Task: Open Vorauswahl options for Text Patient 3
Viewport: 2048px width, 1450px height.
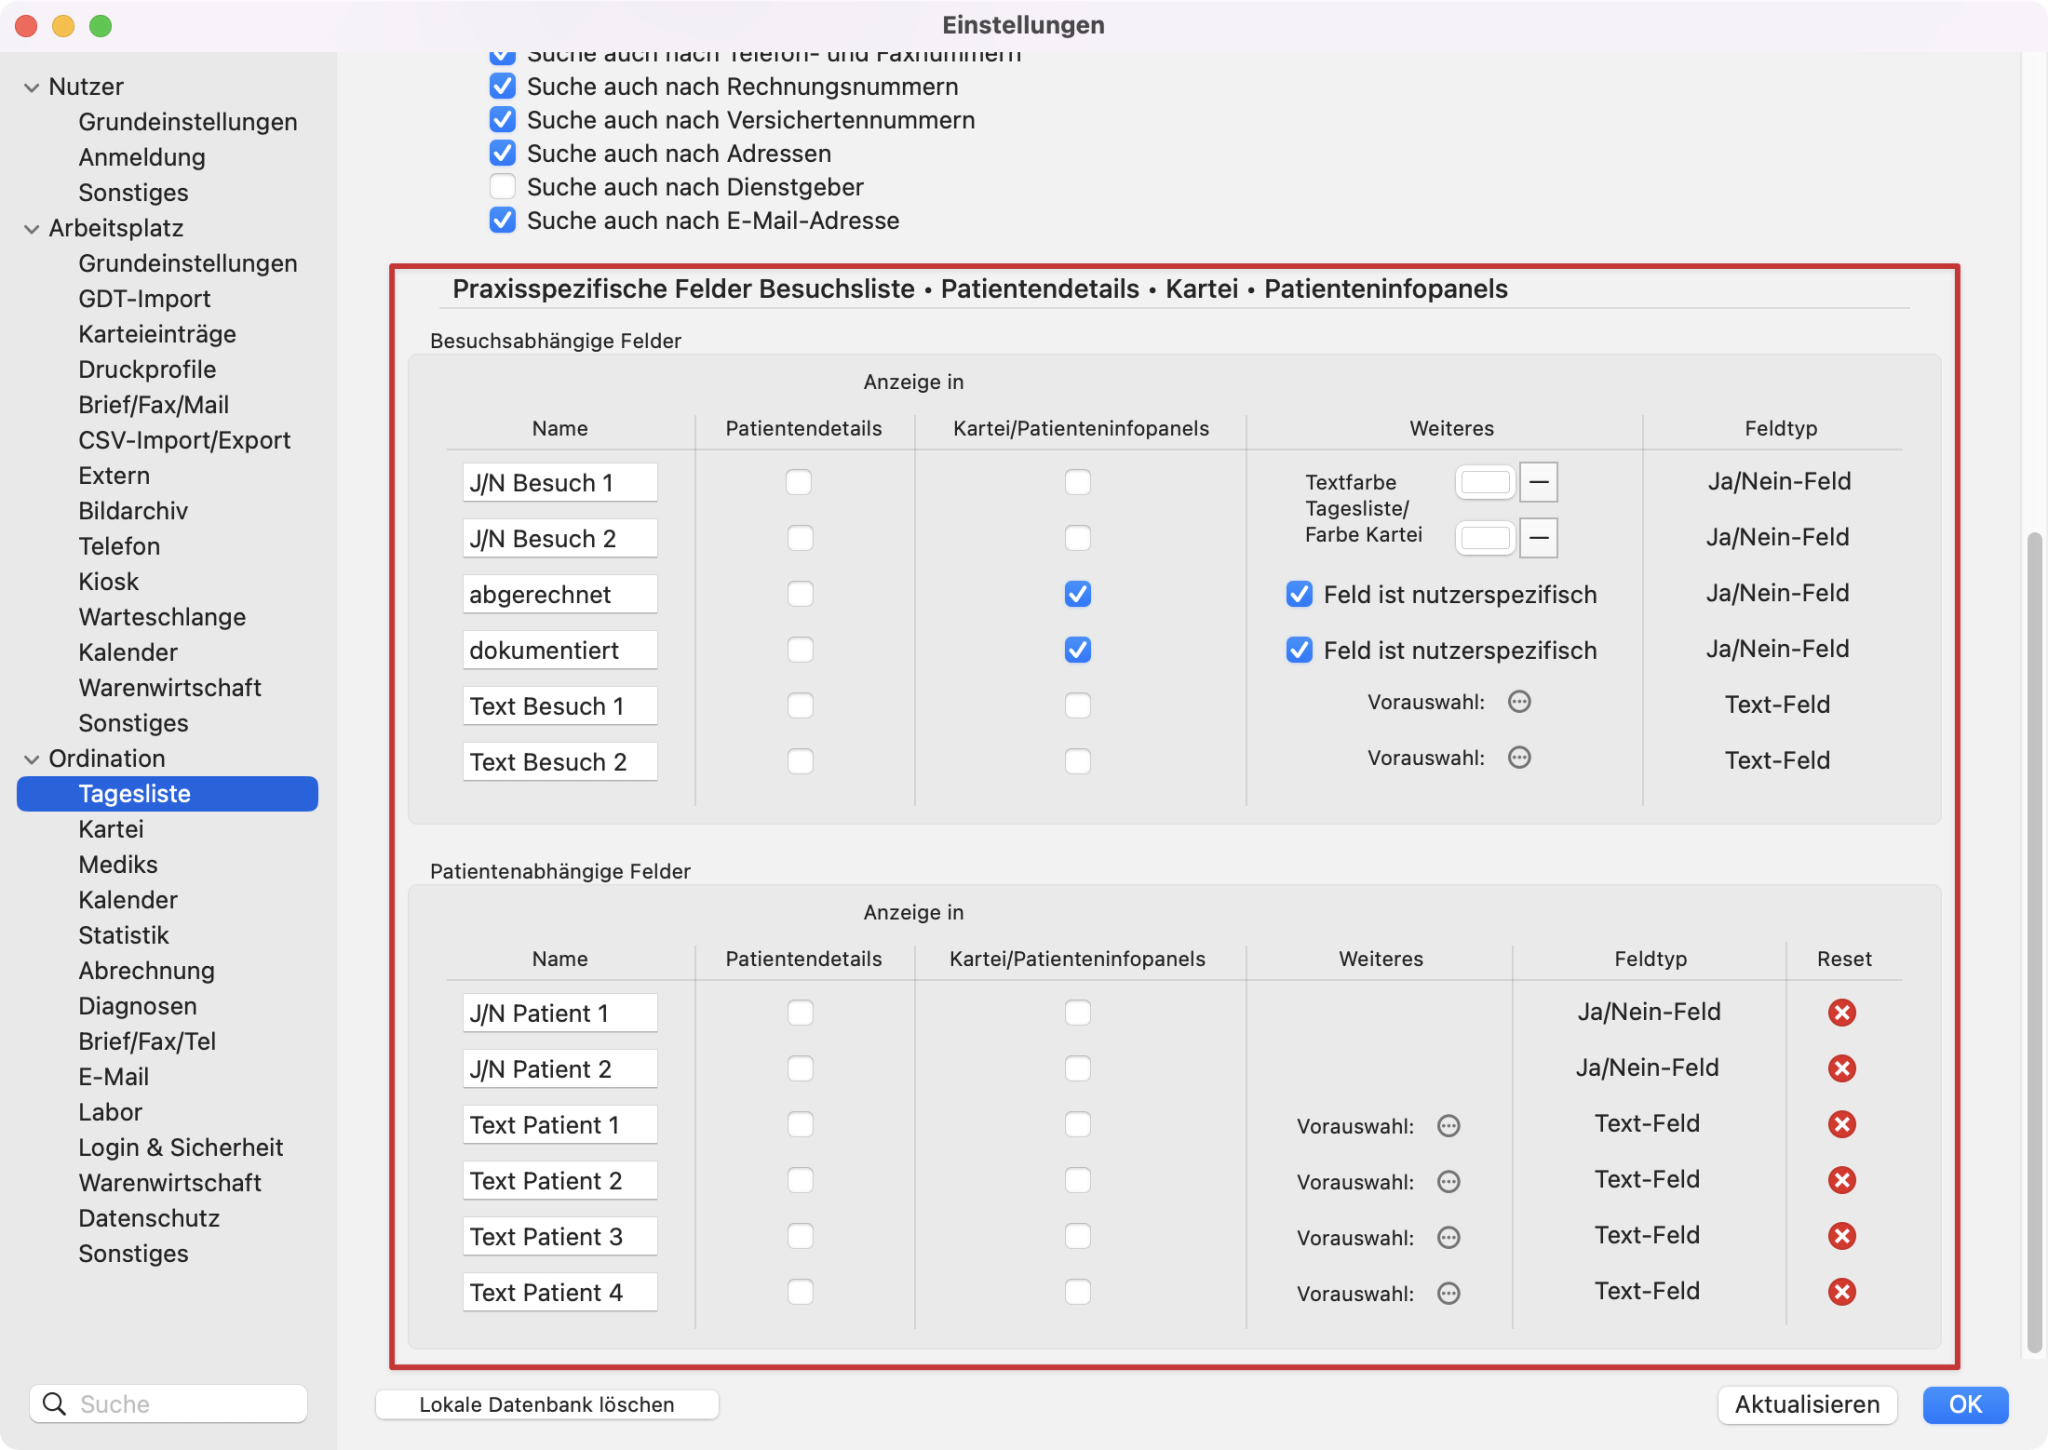Action: pyautogui.click(x=1448, y=1238)
